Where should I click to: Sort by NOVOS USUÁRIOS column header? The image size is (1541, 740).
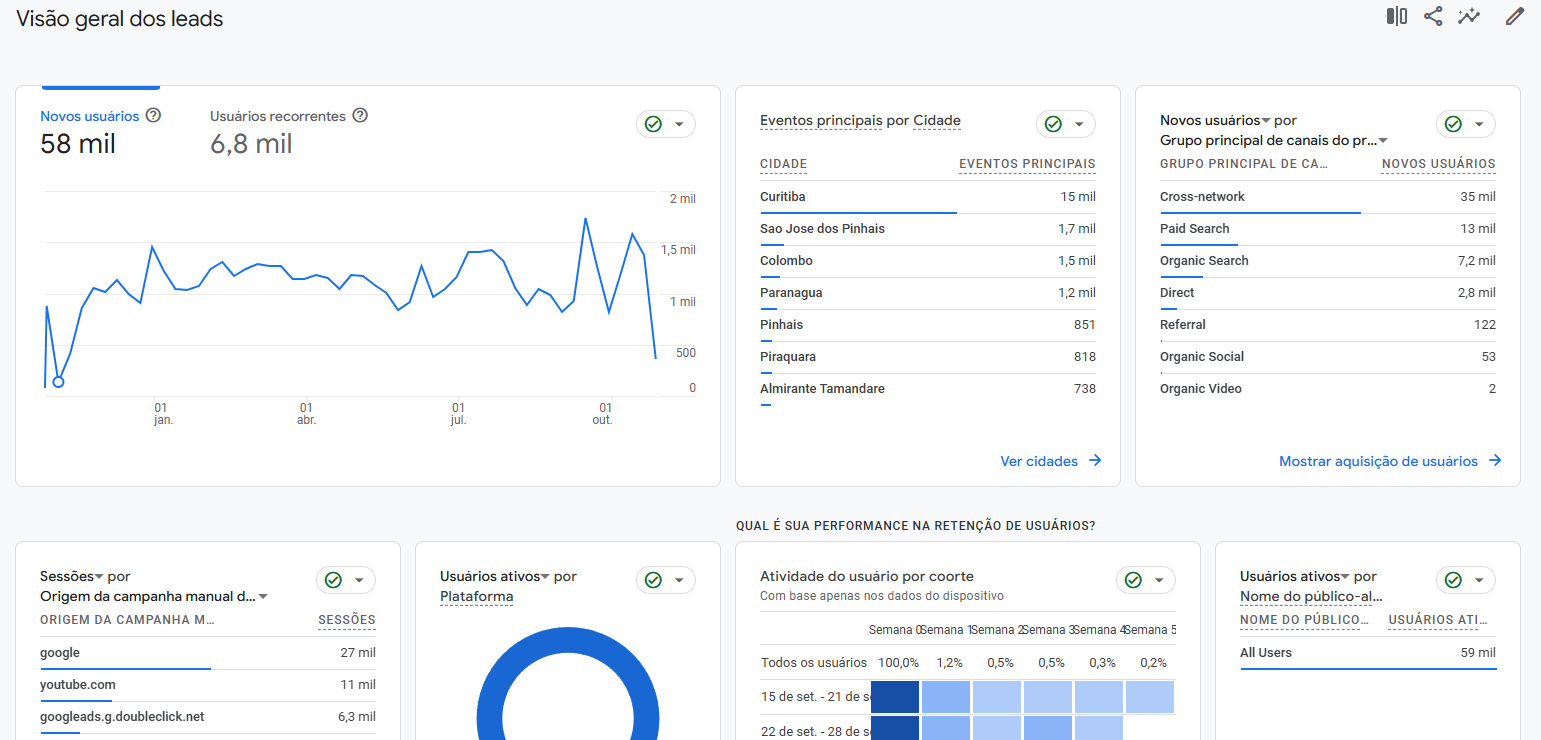point(1438,164)
